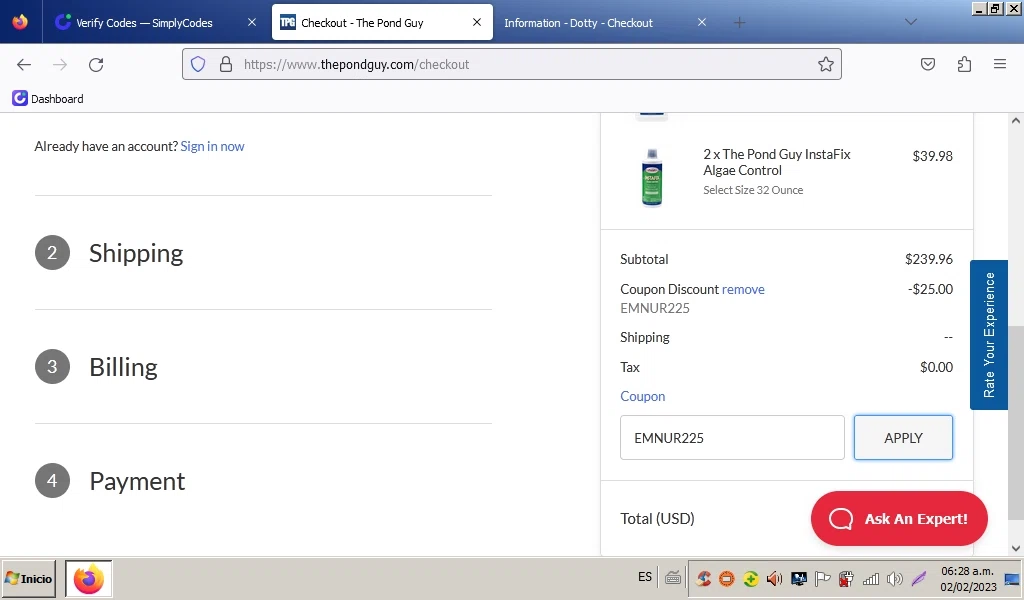Image resolution: width=1024 pixels, height=600 pixels.
Task: Click the step 3 circle number
Action: pos(52,366)
